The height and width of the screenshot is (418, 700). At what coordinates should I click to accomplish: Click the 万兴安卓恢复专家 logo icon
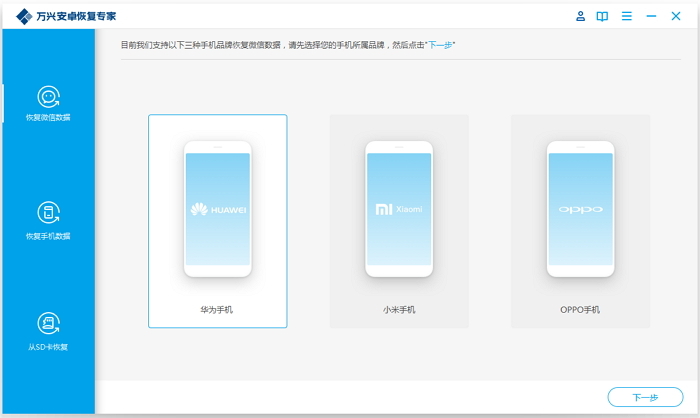pos(24,17)
